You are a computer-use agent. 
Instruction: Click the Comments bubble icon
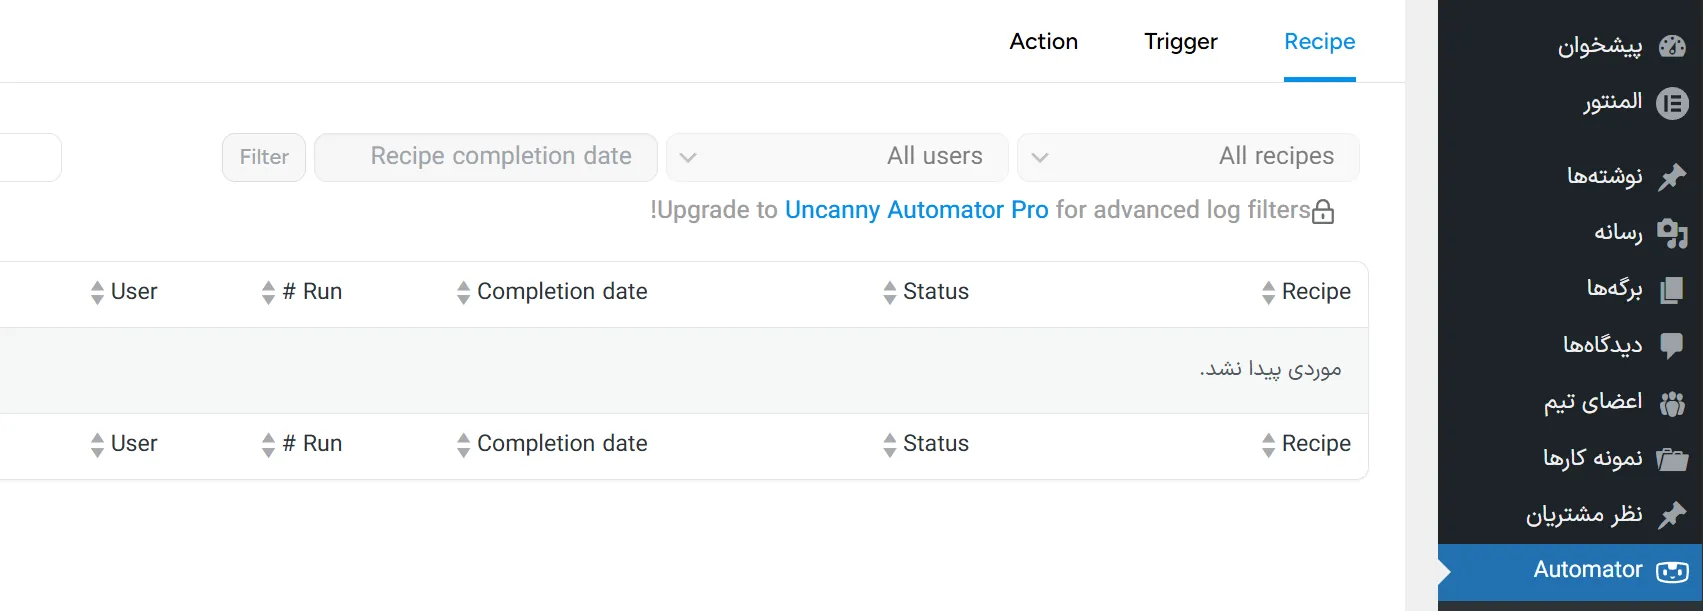pyautogui.click(x=1672, y=346)
